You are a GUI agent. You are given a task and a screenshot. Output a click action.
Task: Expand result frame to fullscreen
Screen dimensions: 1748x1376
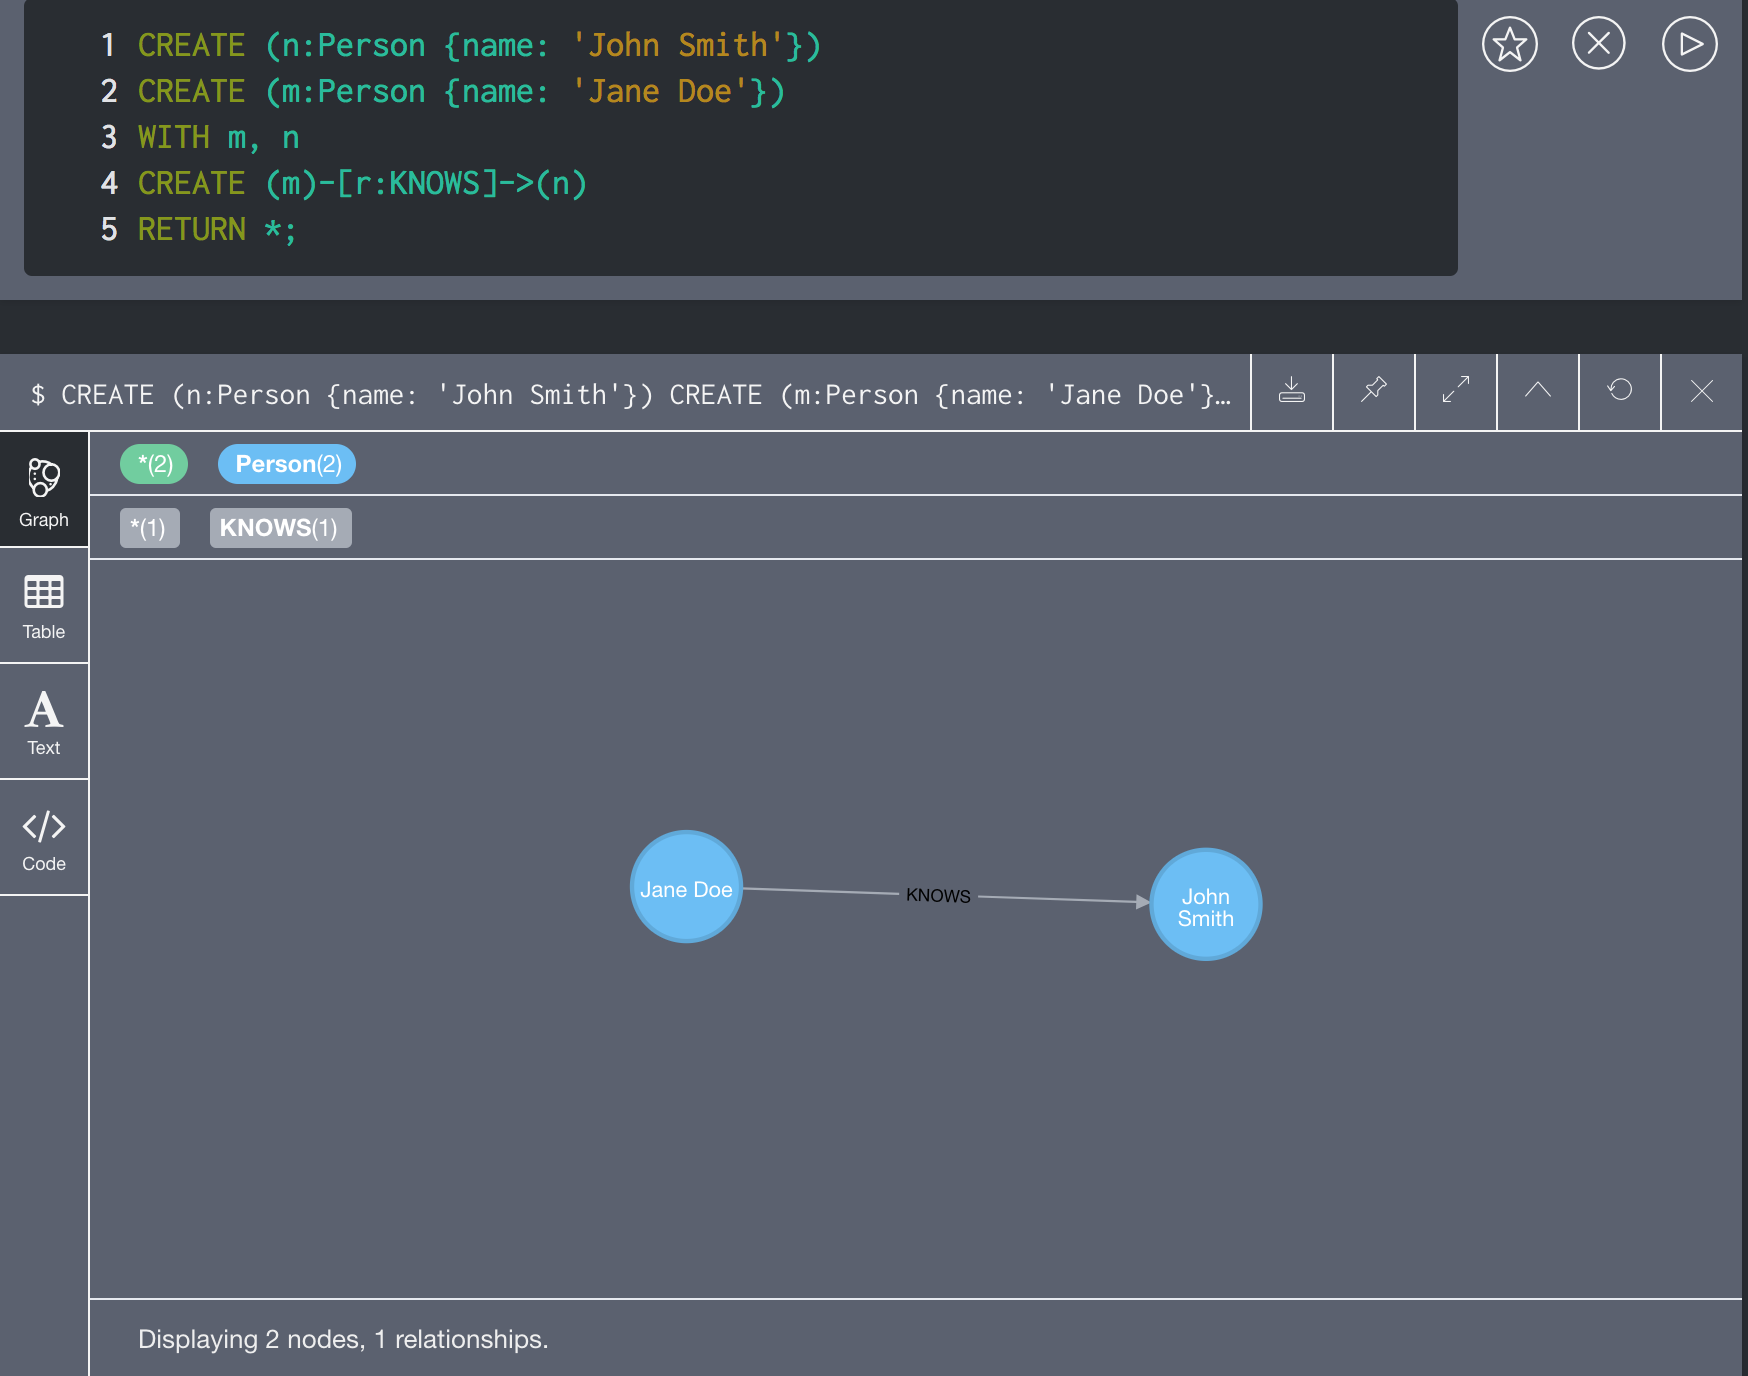pos(1456,391)
